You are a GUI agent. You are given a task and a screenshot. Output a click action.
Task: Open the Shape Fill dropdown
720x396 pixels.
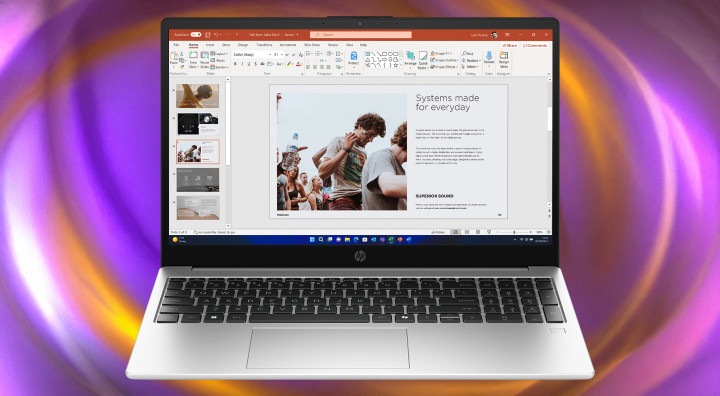tap(441, 53)
